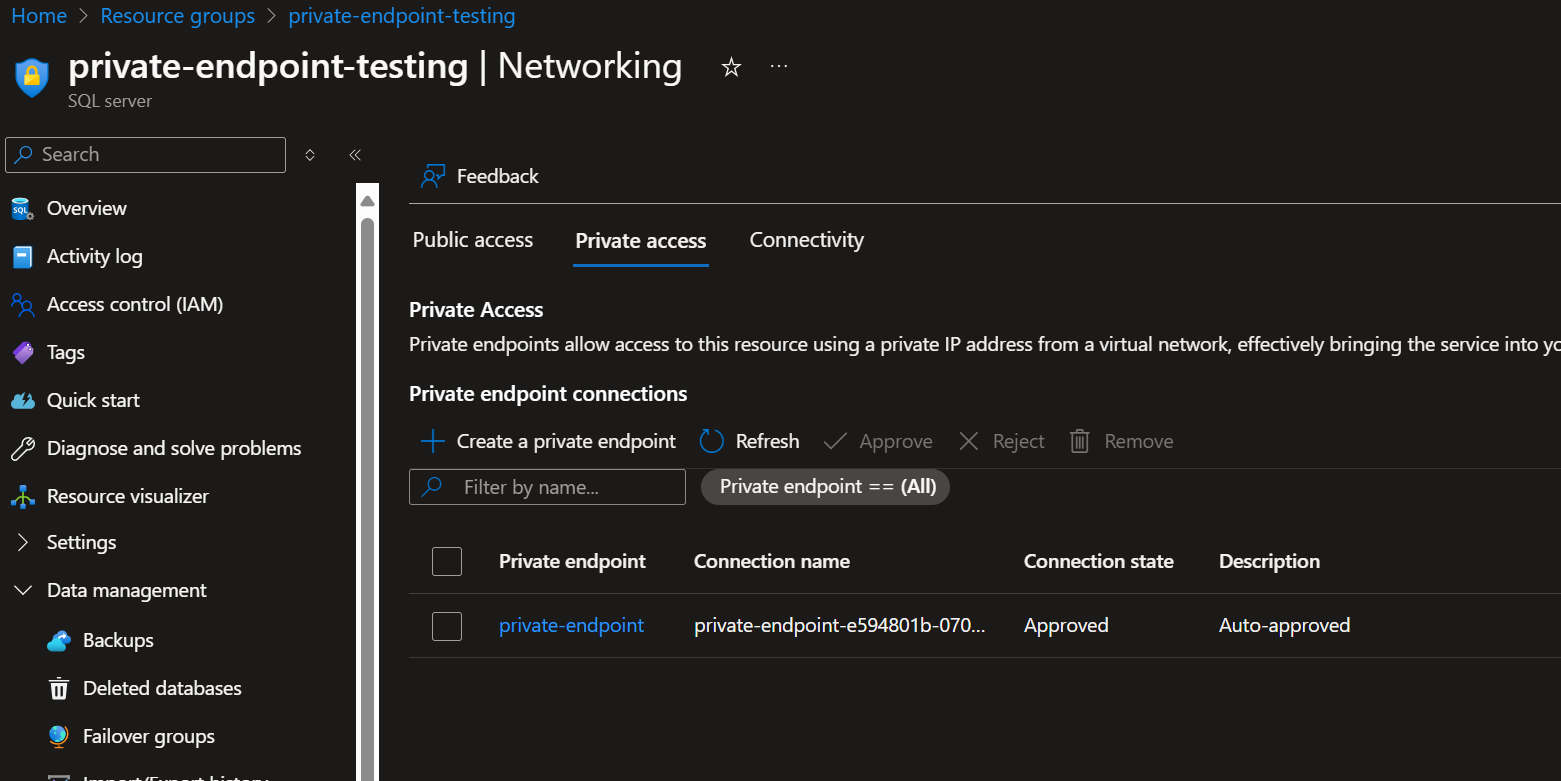
Task: Click the Approve checkmark icon
Action: point(835,441)
